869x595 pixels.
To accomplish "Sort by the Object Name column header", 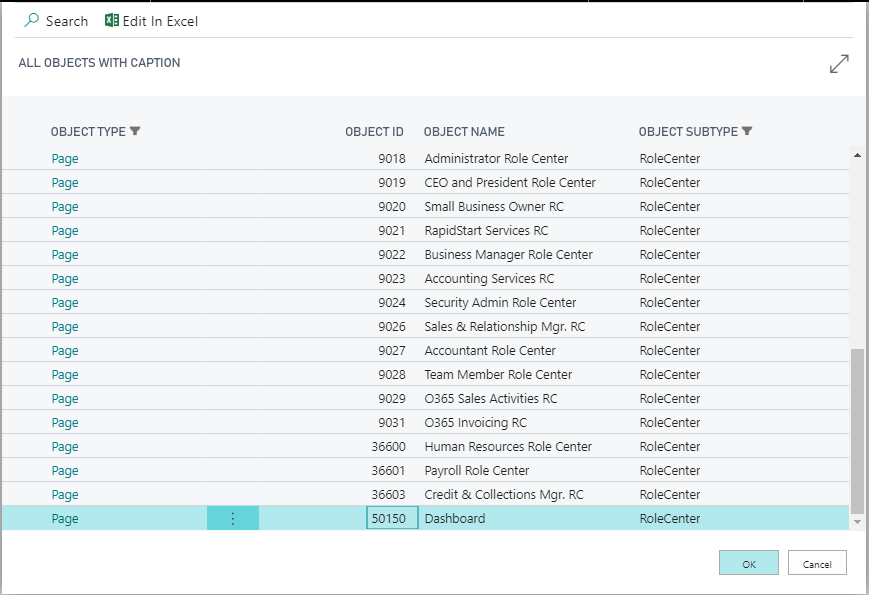I will pyautogui.click(x=464, y=132).
